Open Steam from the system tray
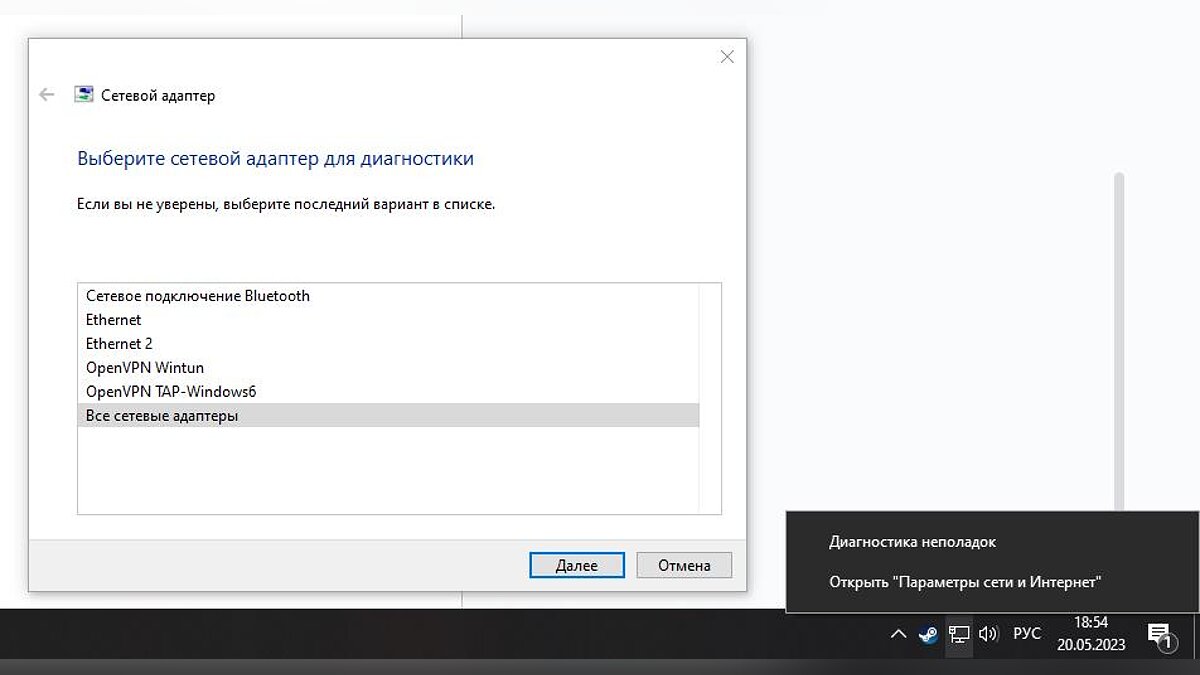1200x675 pixels. [x=928, y=634]
